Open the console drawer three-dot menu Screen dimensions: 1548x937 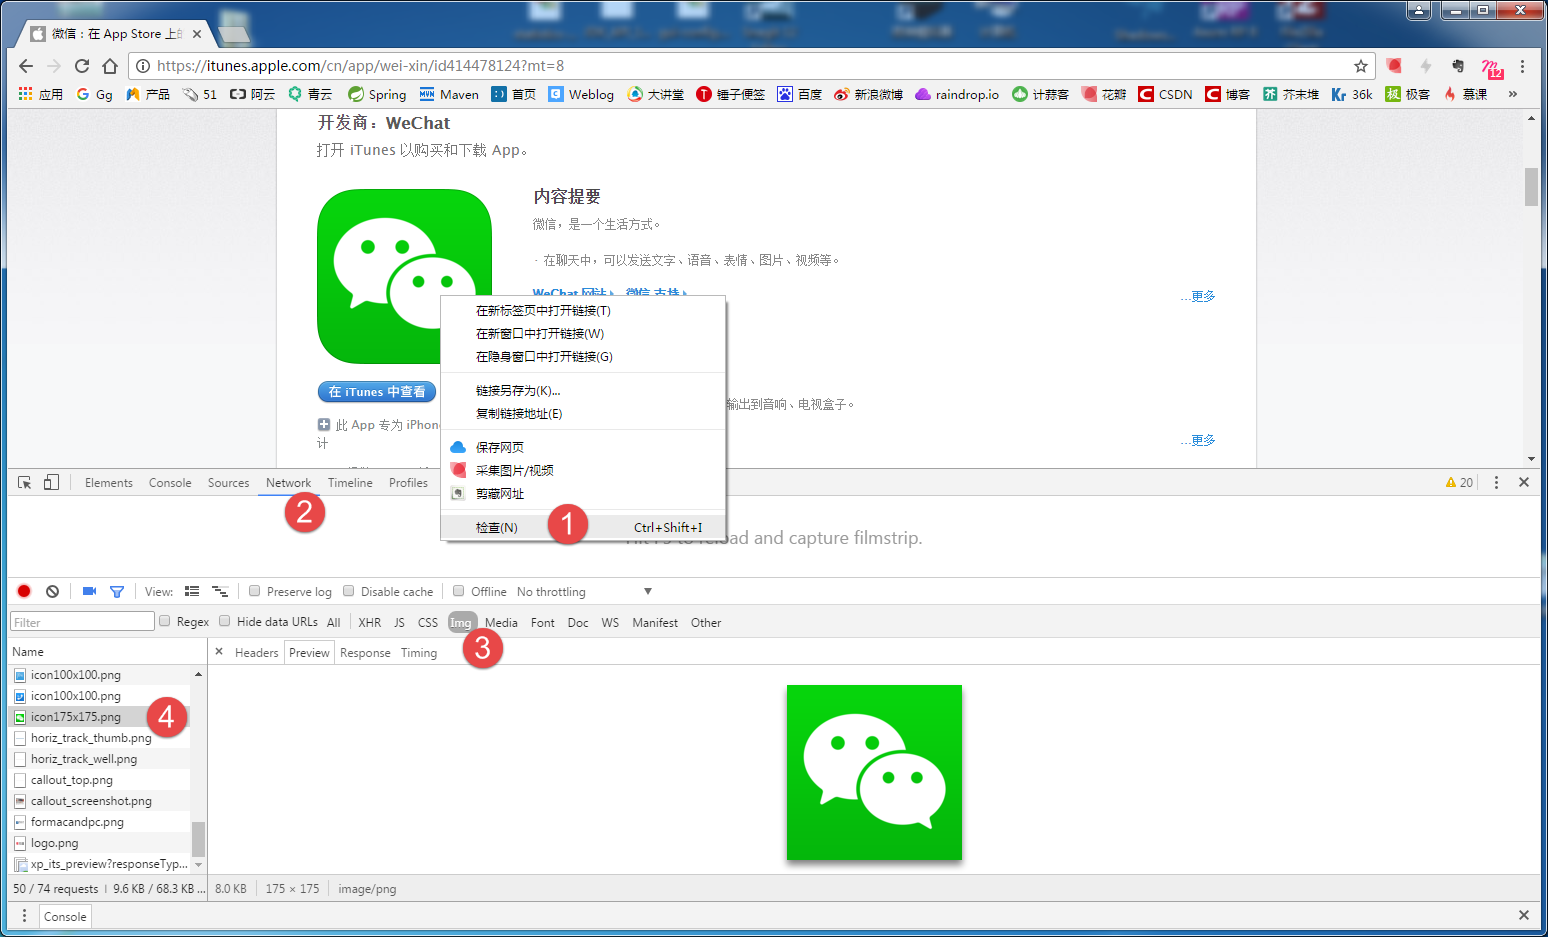click(25, 916)
